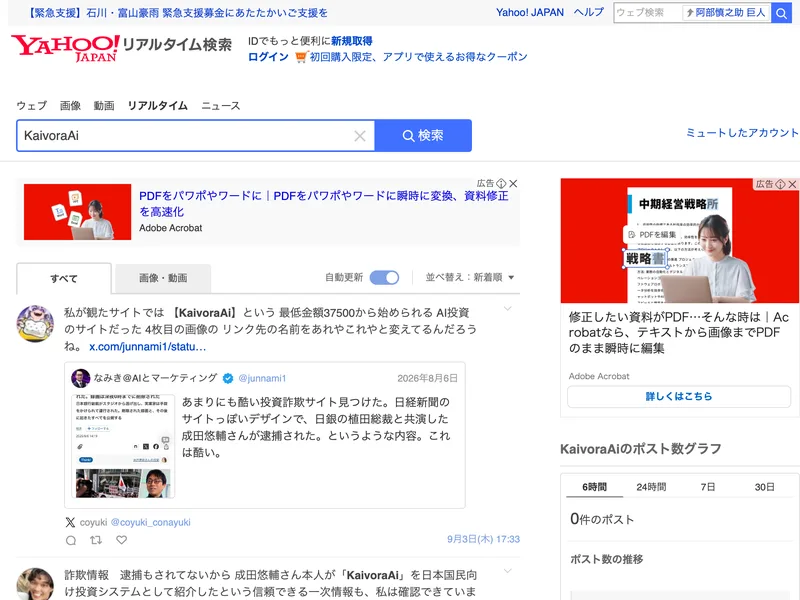Open the ログイン link
Image resolution: width=800 pixels, height=600 pixels.
(268, 57)
